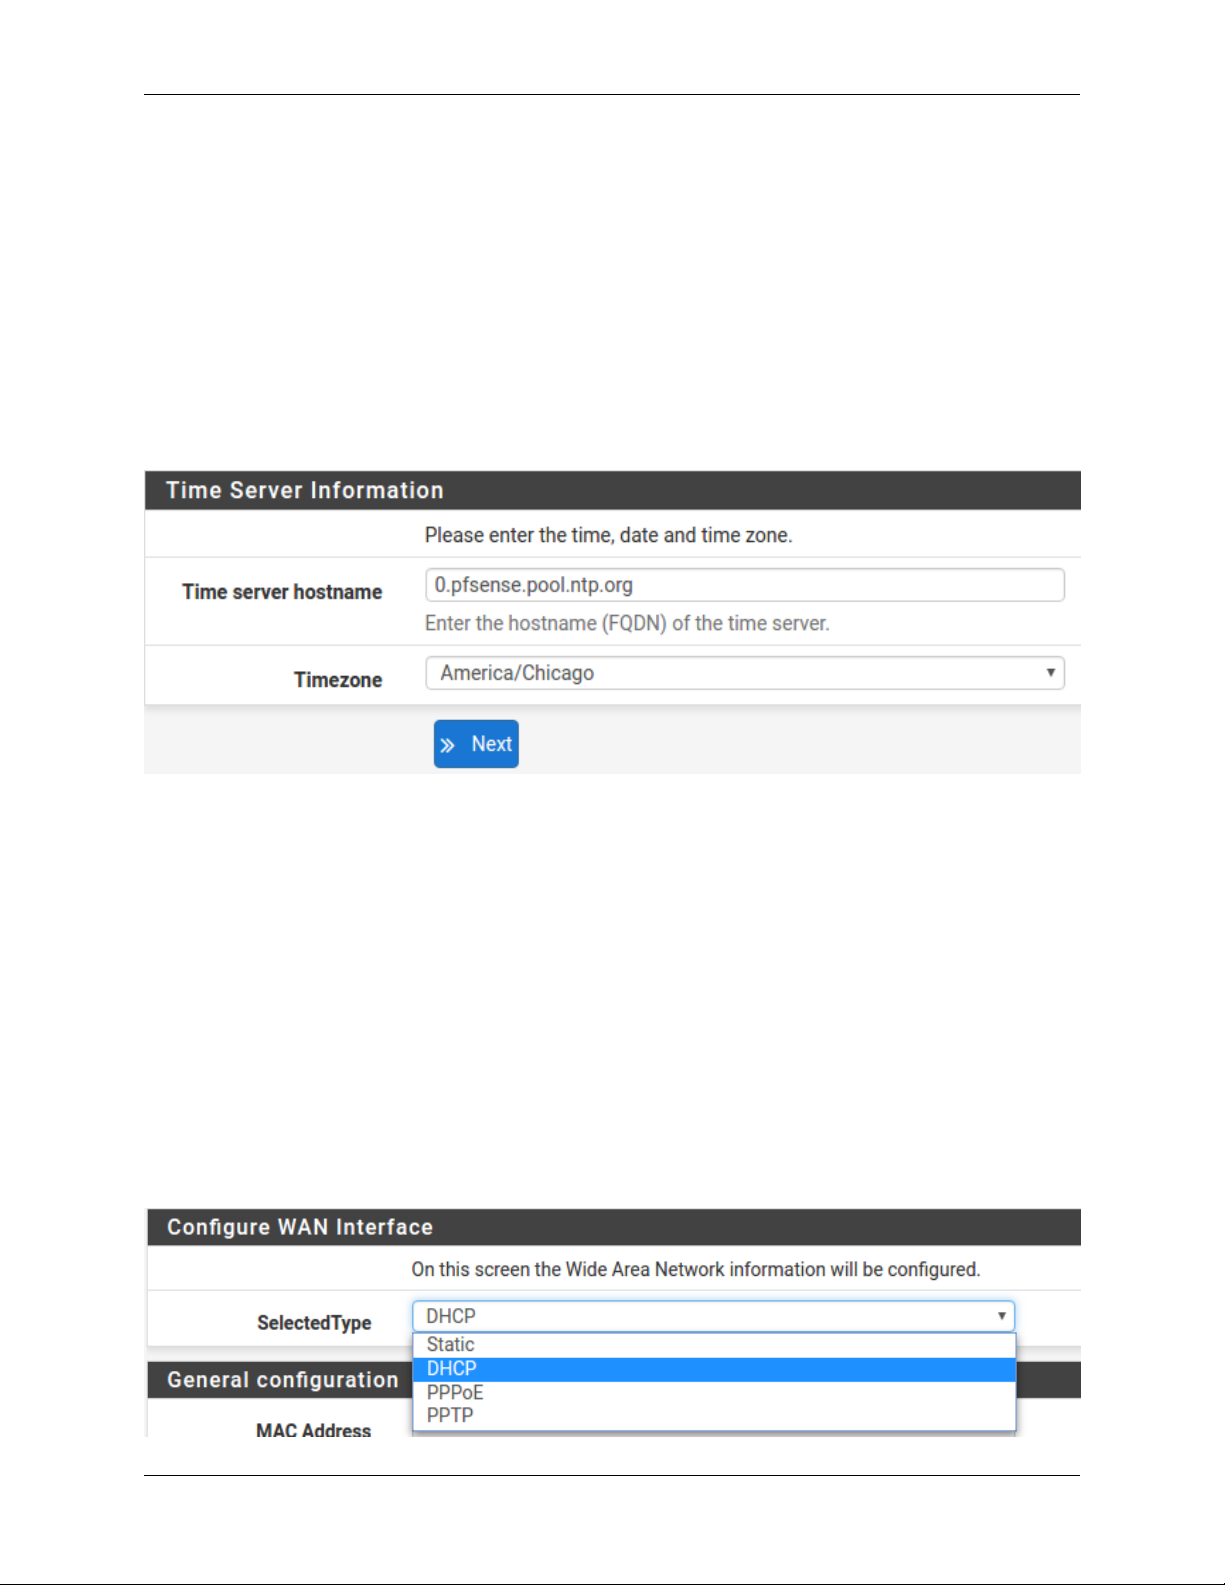Select the Static option in list
Viewport: 1225px width, 1585px height.
[x=714, y=1345]
